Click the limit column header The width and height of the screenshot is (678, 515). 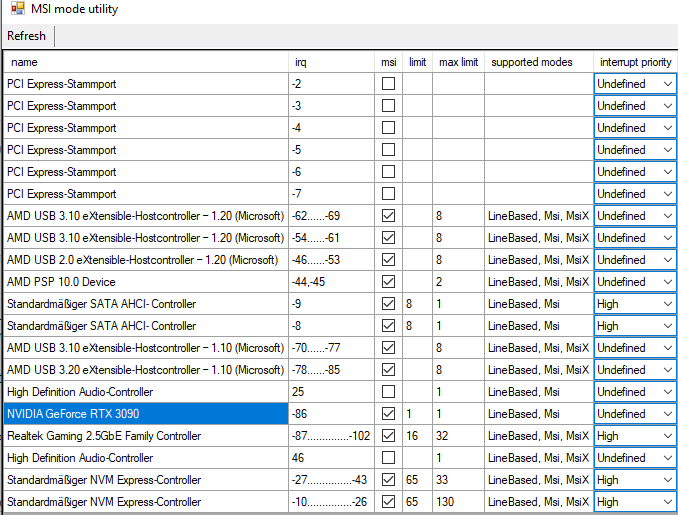tap(417, 62)
